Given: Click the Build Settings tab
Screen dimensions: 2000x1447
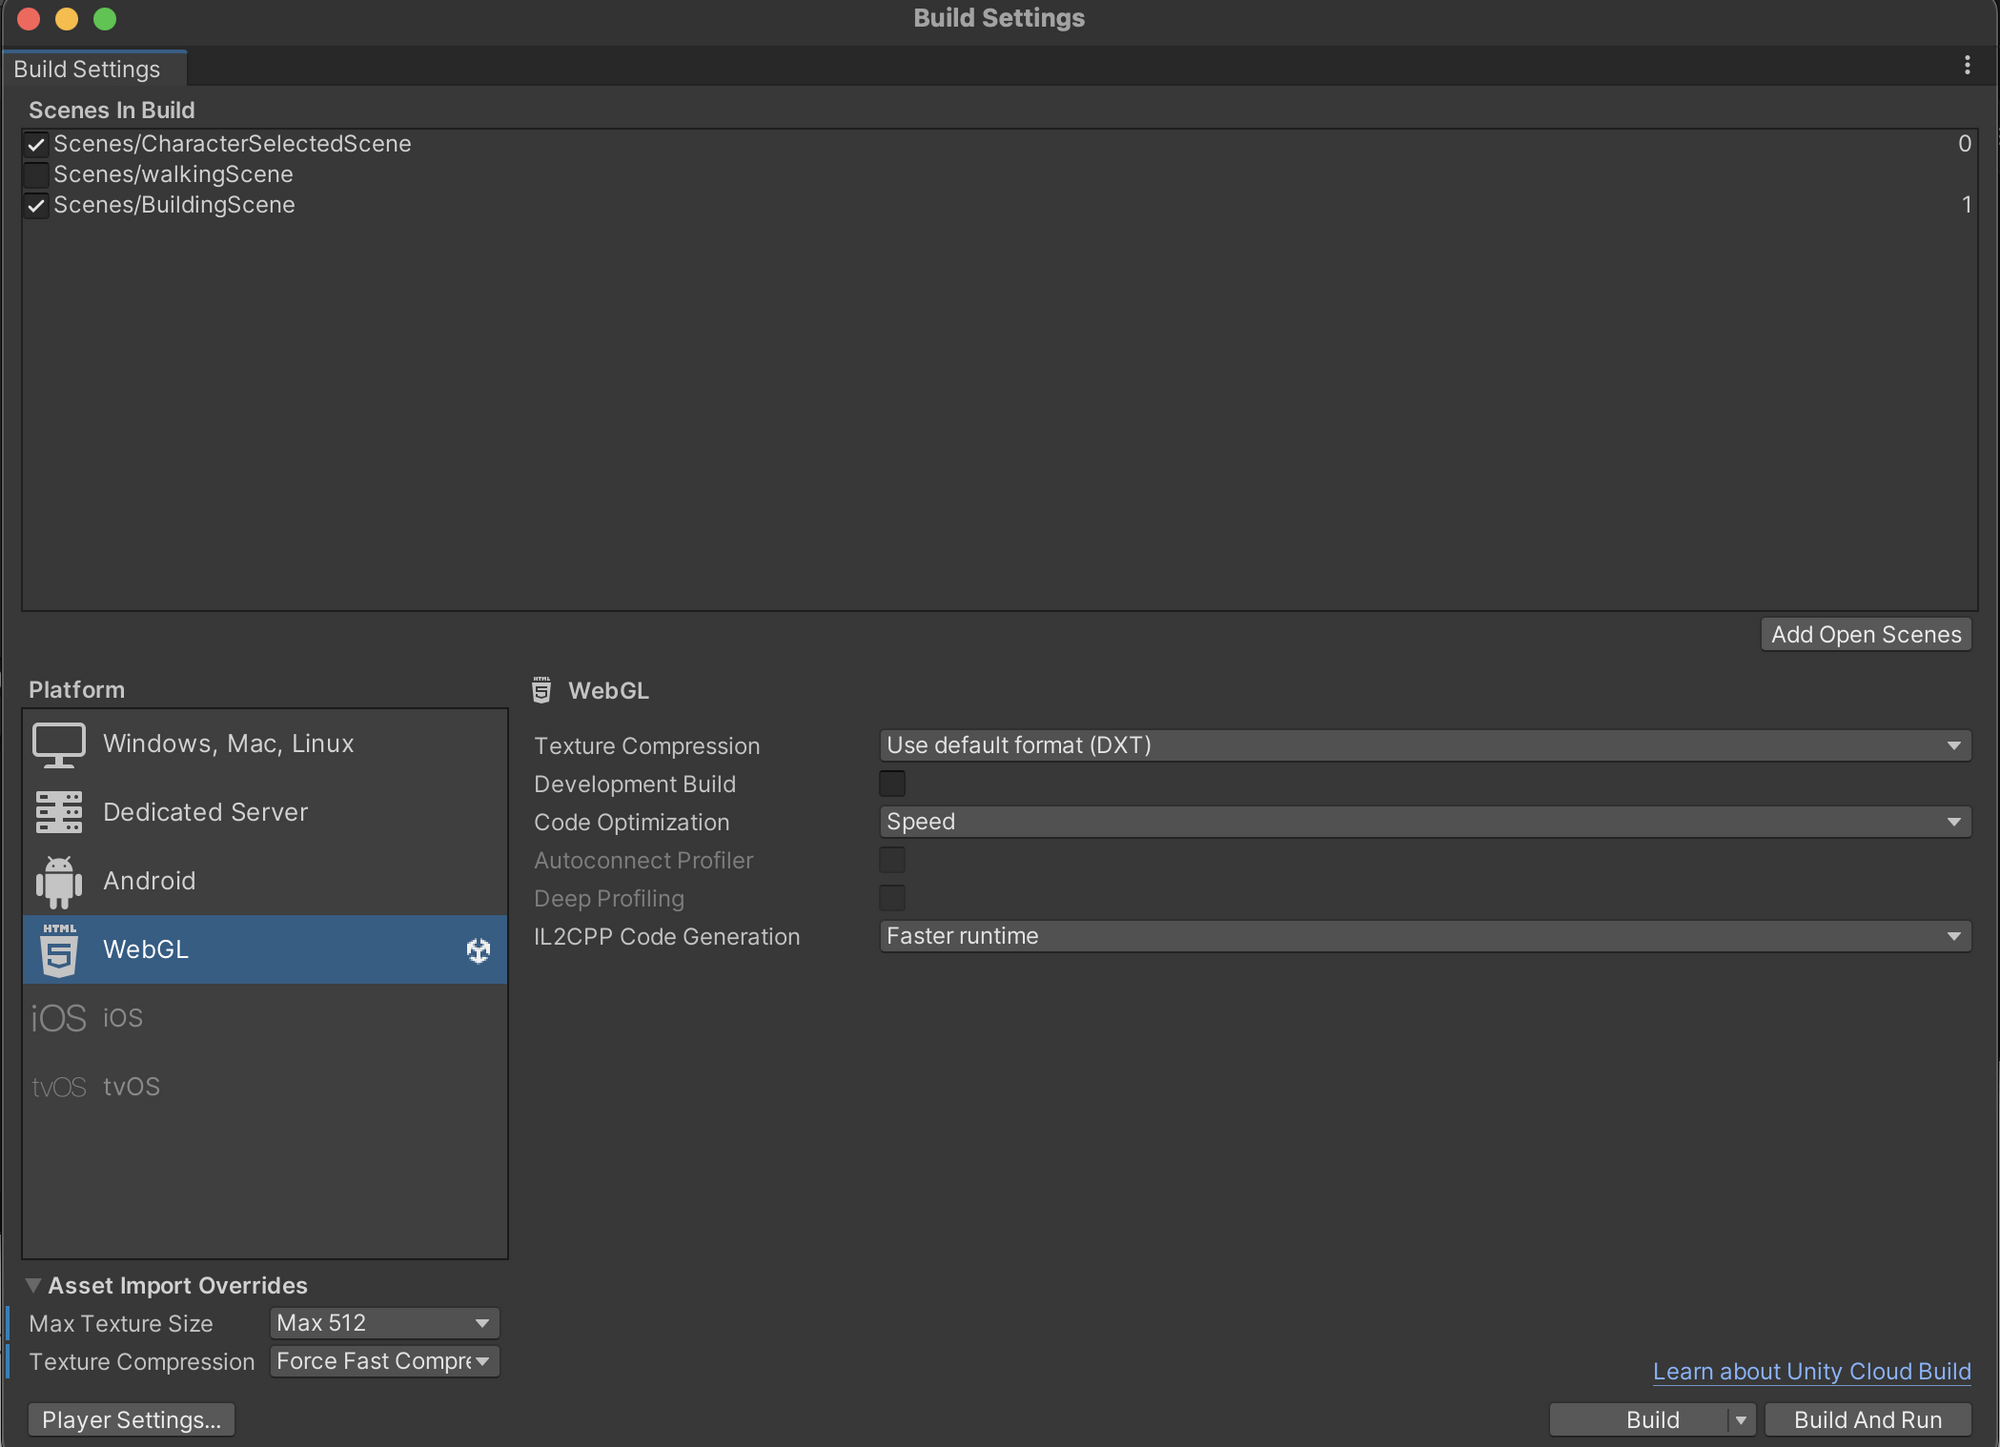Looking at the screenshot, I should point(88,69).
